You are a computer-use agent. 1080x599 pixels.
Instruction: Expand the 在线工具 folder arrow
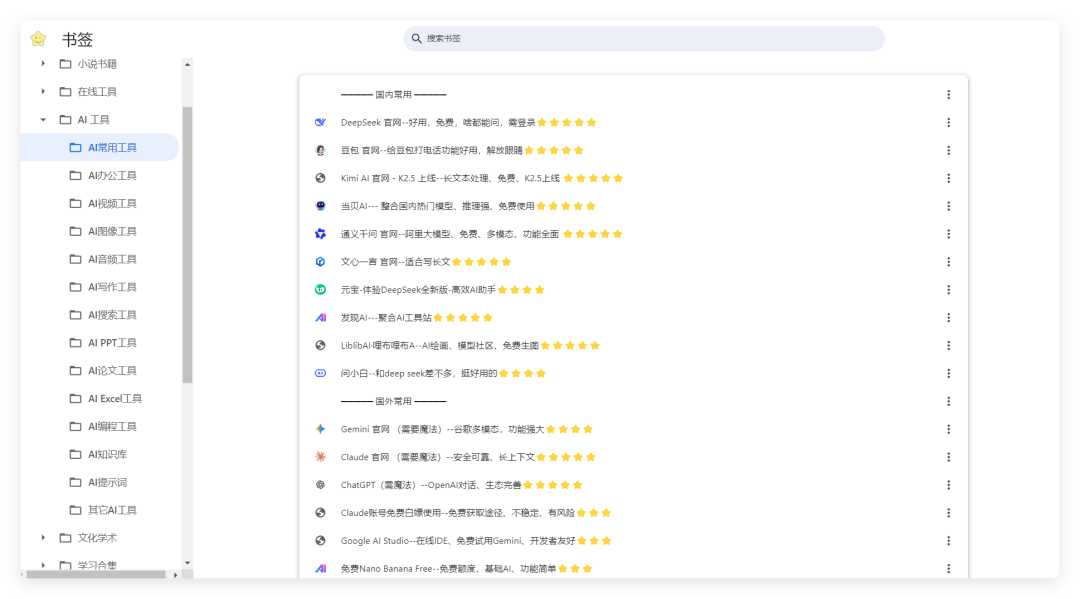point(43,92)
